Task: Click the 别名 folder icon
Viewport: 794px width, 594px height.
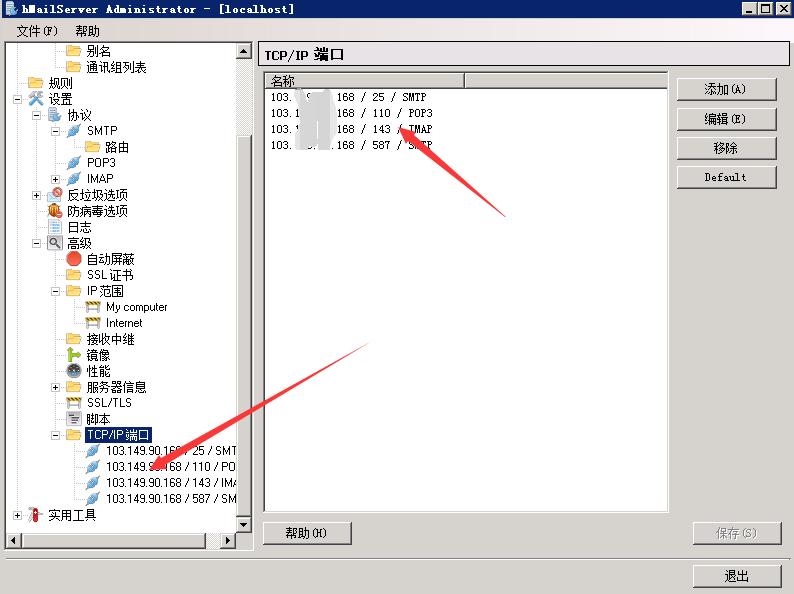Action: [x=73, y=51]
